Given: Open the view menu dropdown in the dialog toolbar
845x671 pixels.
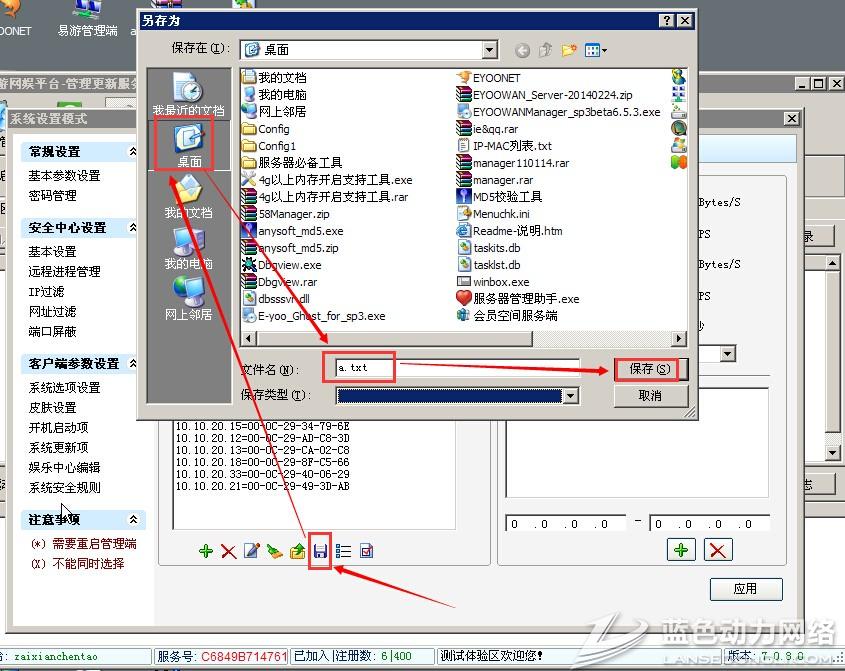Looking at the screenshot, I should click(597, 50).
